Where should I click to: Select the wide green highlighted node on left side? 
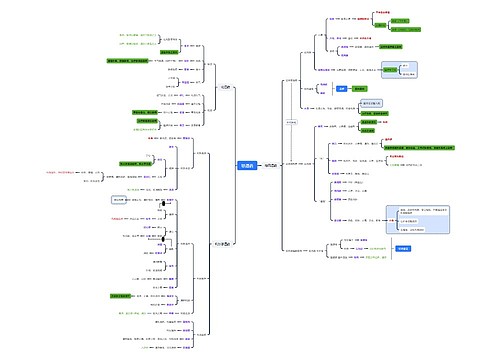127,61
